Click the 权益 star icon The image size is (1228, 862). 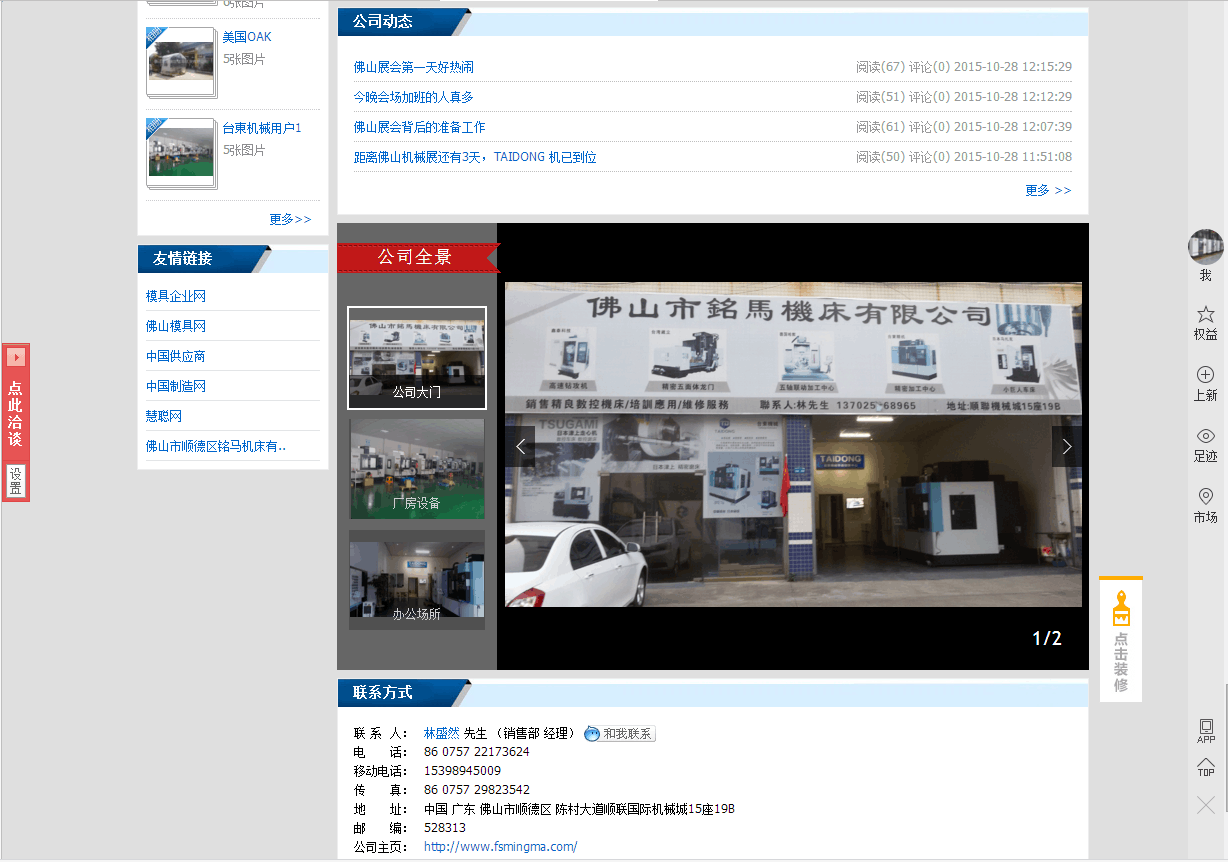point(1205,314)
